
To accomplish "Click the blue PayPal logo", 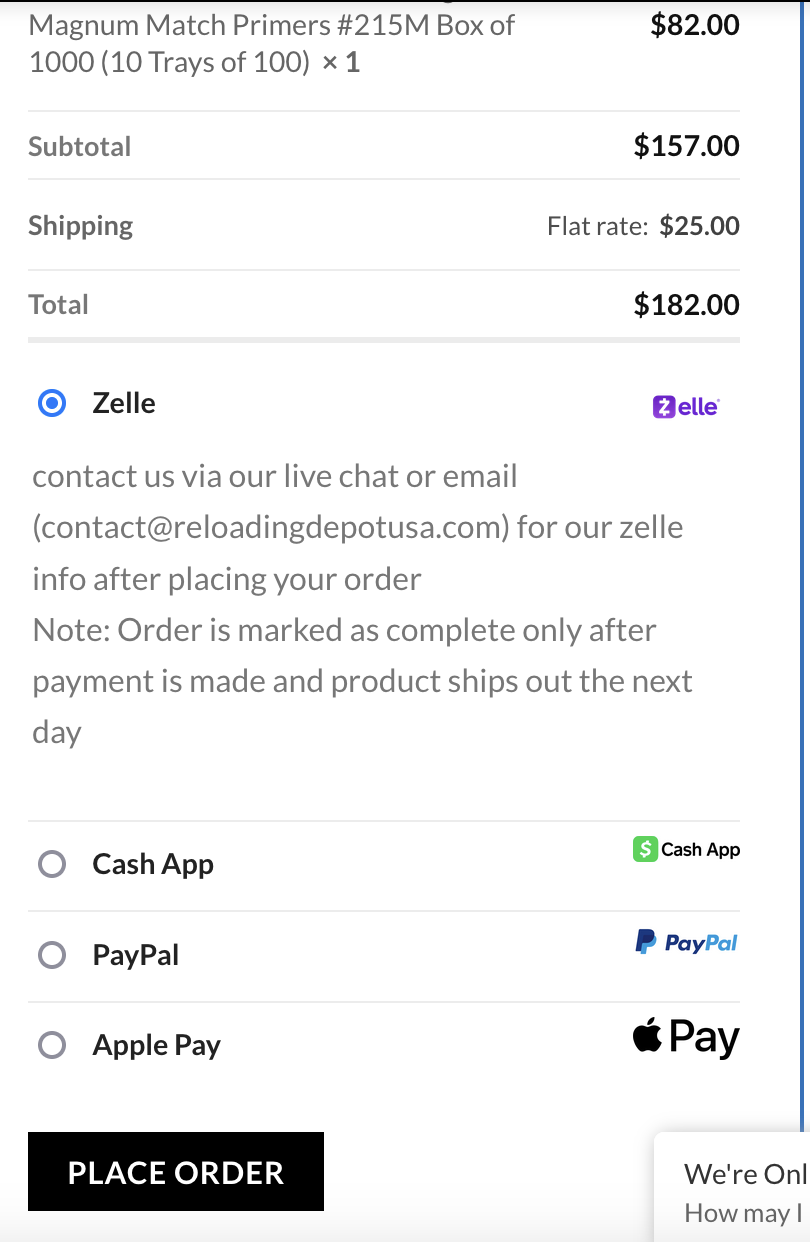I will (x=687, y=942).
